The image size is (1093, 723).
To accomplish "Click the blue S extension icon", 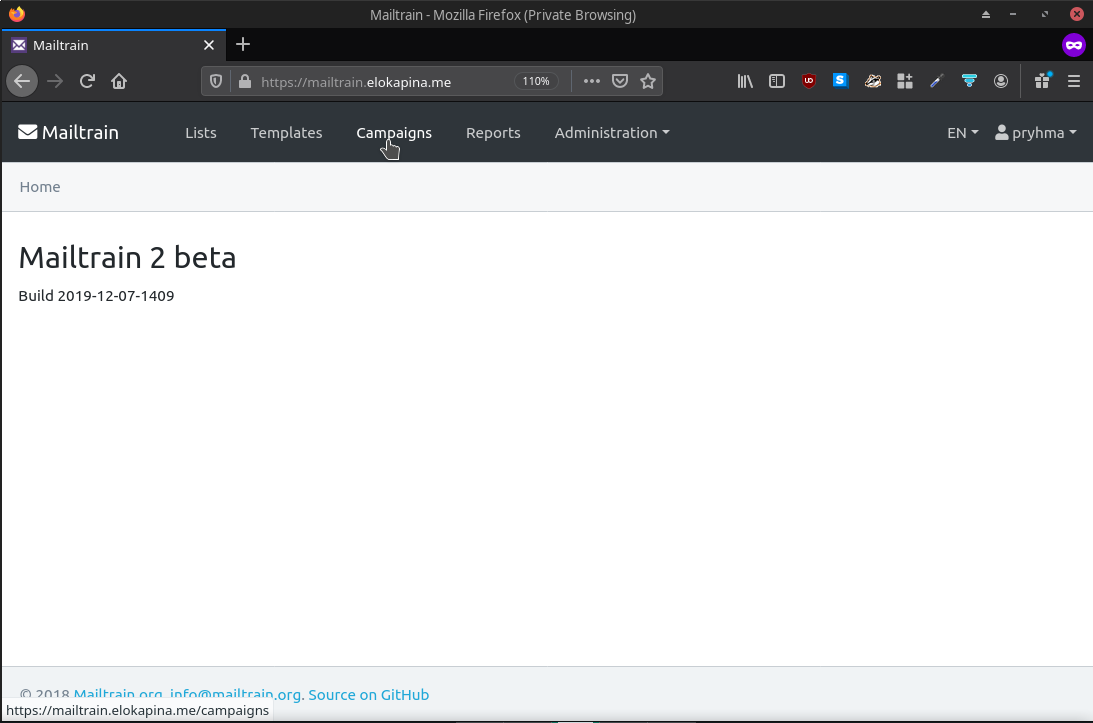I will [x=841, y=81].
